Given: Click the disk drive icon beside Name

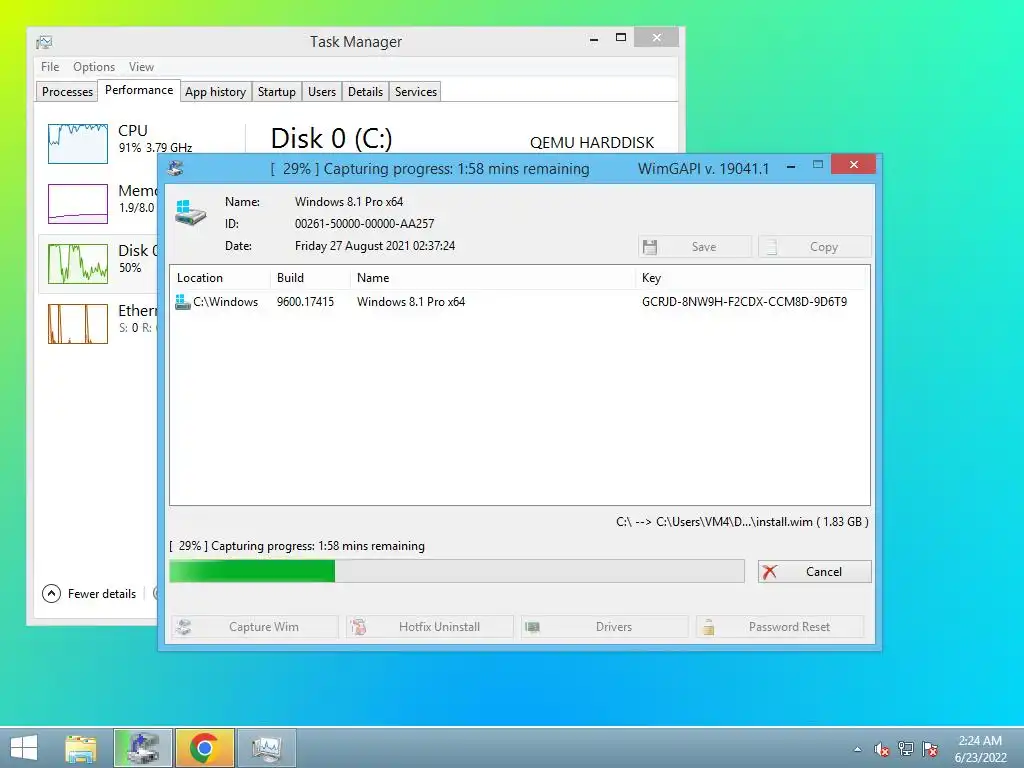Looking at the screenshot, I should tap(191, 213).
